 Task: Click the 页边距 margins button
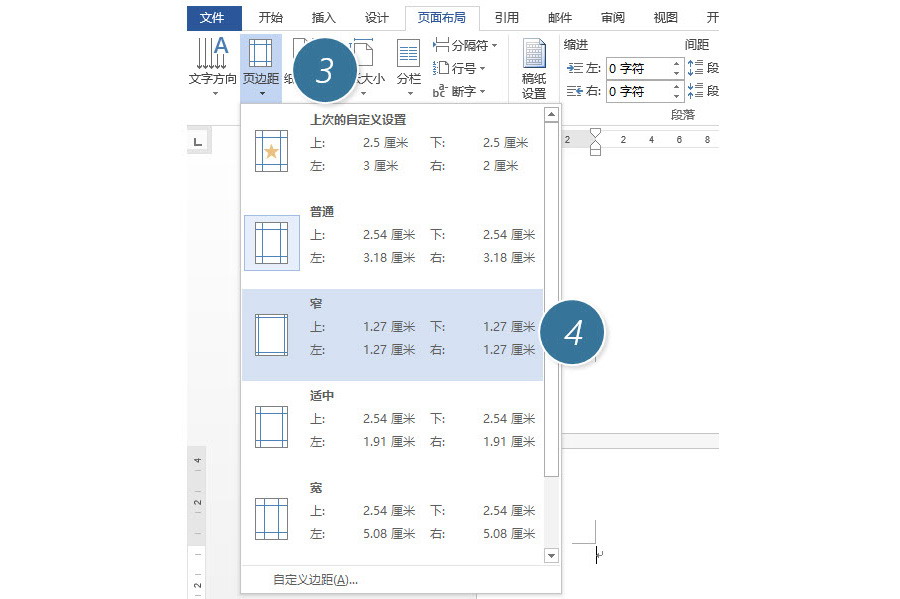click(x=261, y=67)
